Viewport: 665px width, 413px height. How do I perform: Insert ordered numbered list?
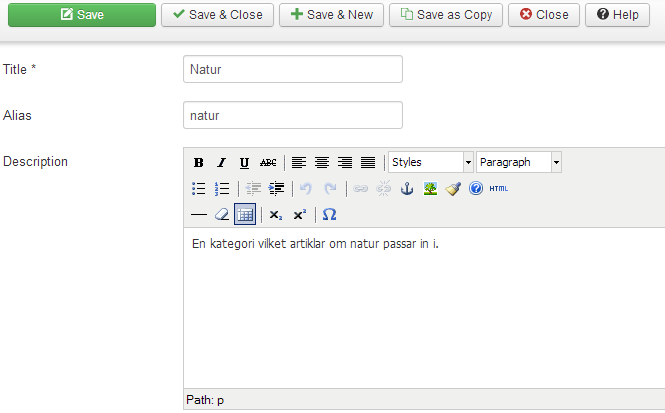tap(221, 188)
